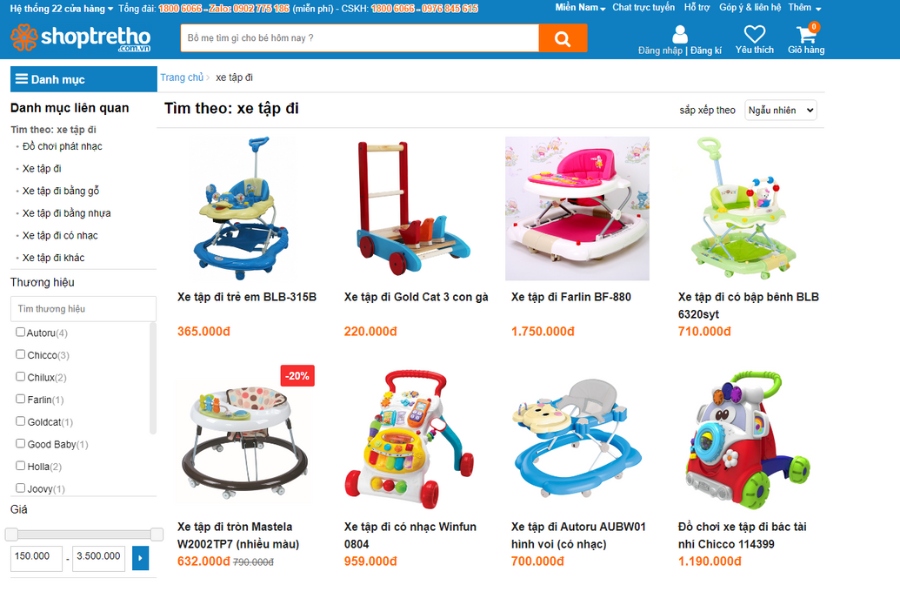Open the Ngẫu nhiên sort dropdown
The image size is (900, 603).
(x=781, y=110)
